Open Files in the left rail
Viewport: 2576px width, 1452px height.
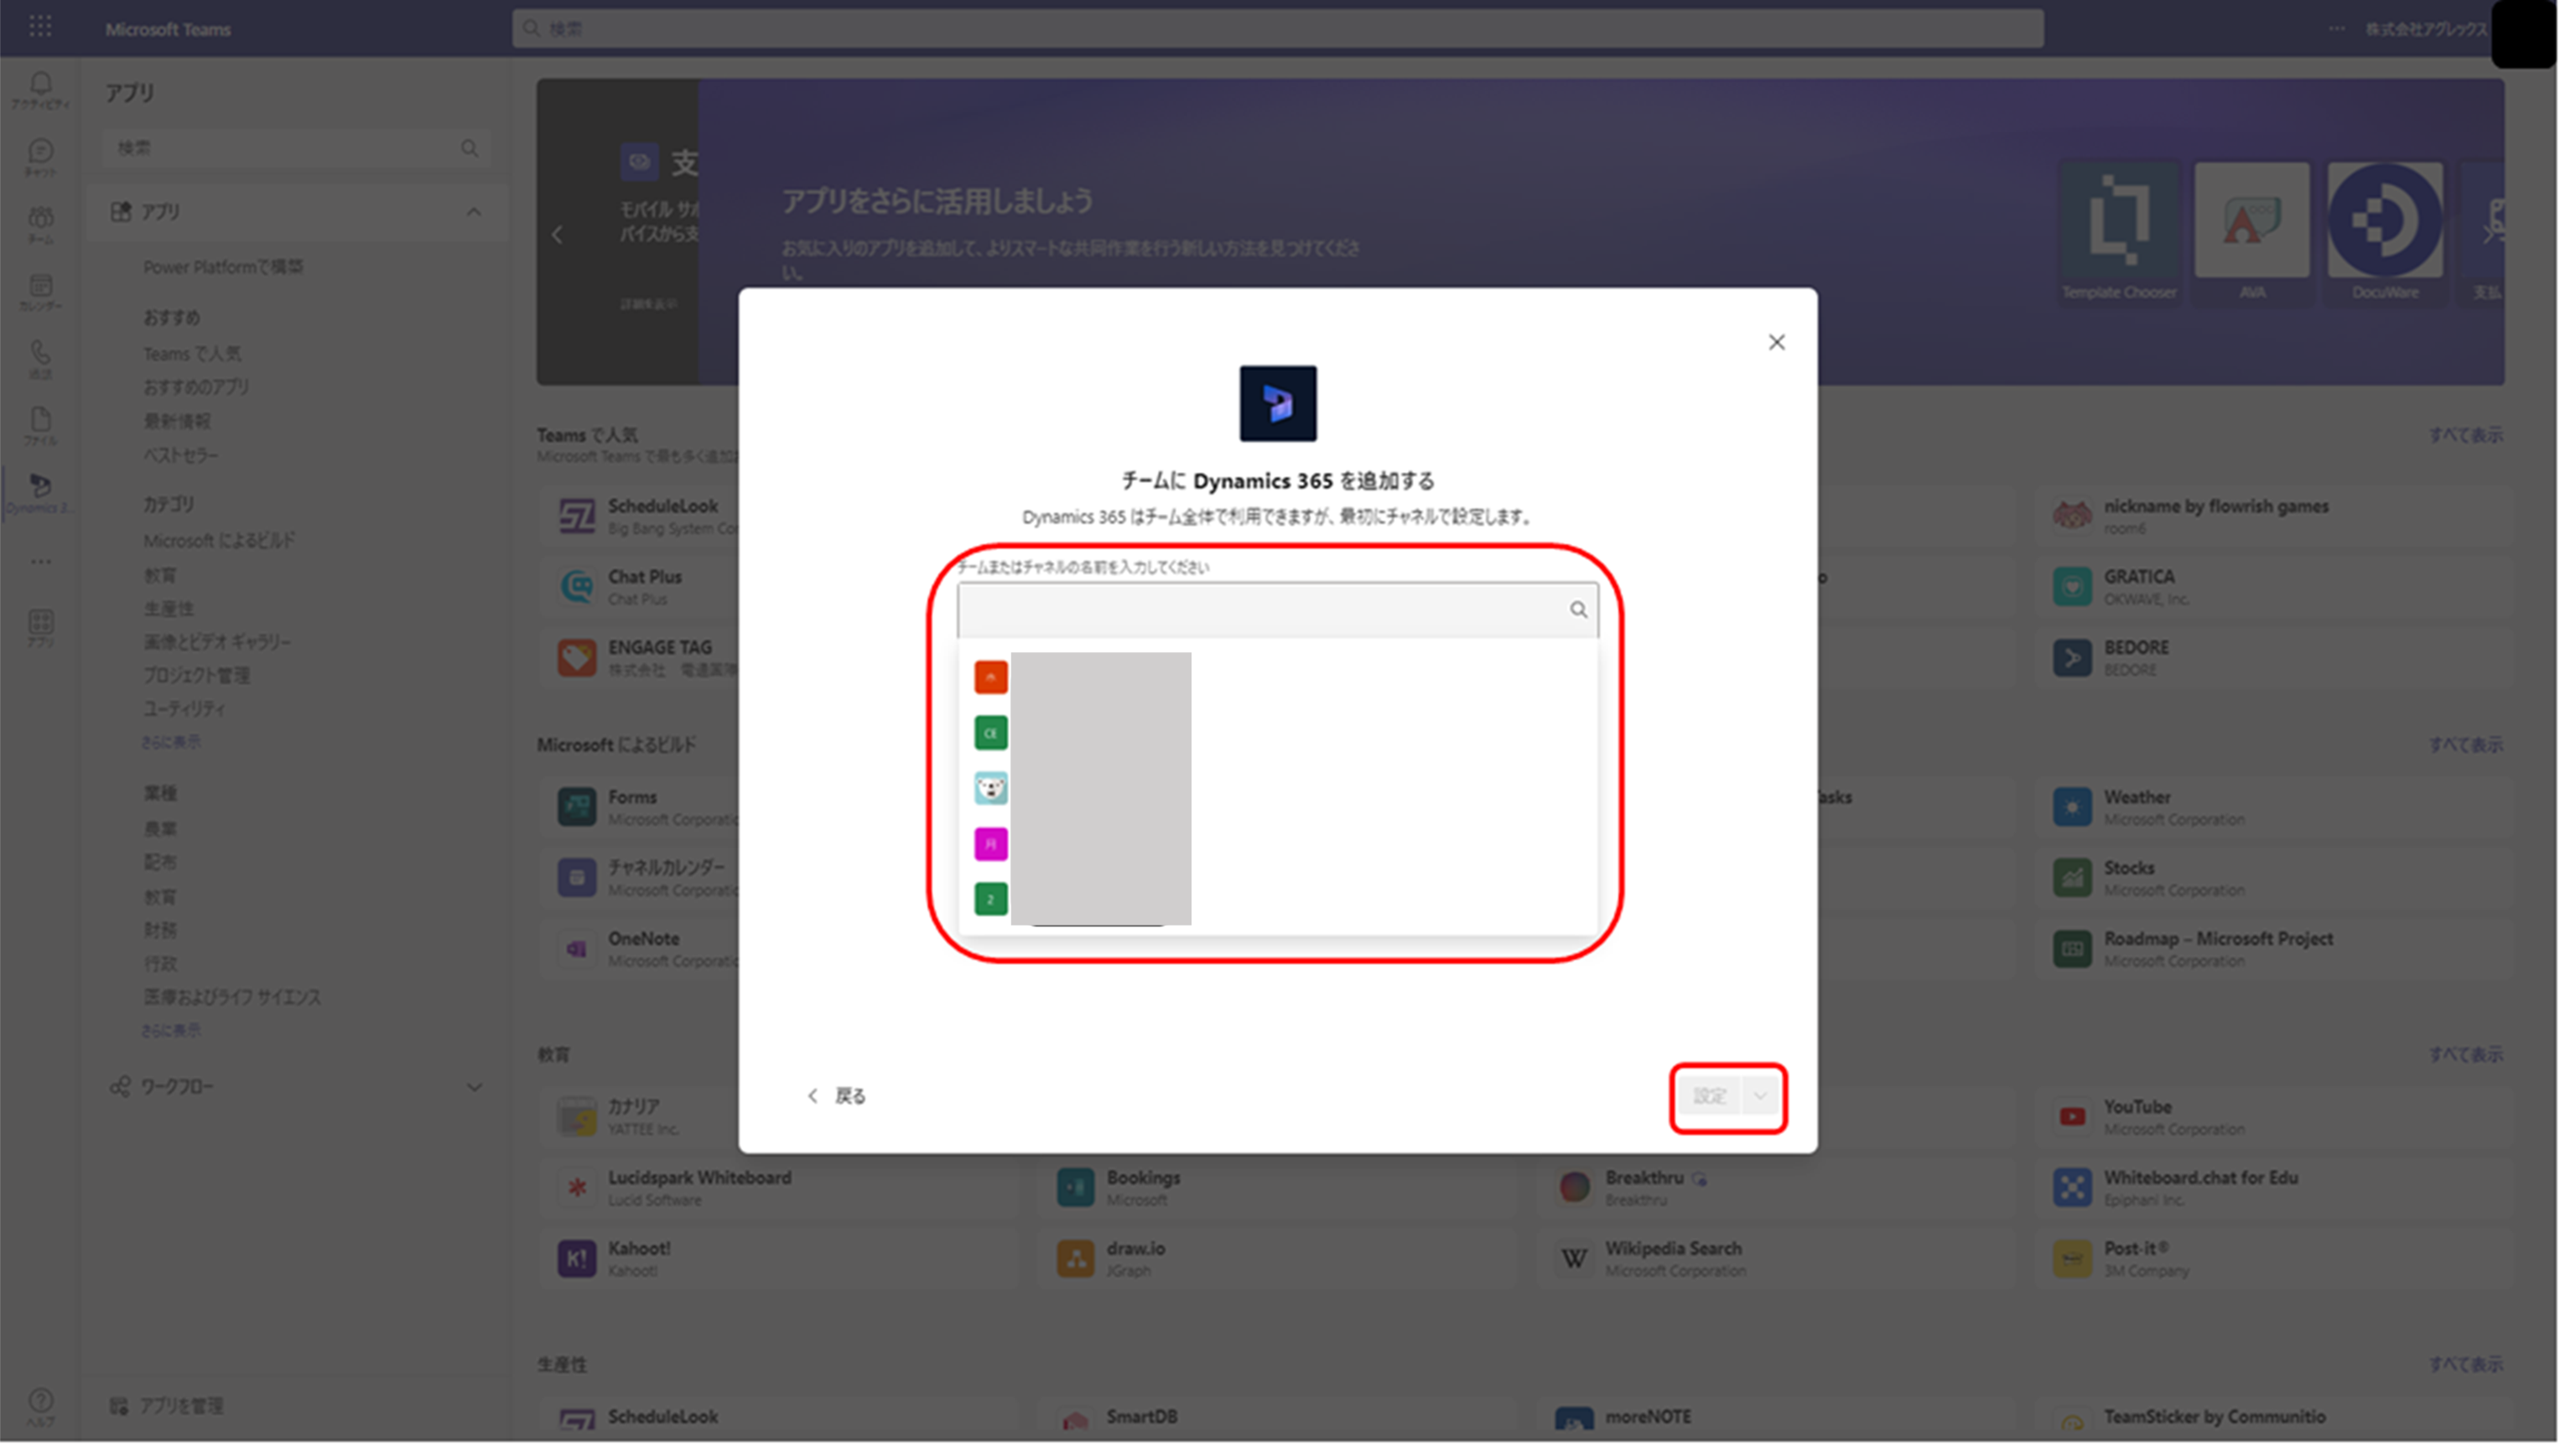click(41, 425)
